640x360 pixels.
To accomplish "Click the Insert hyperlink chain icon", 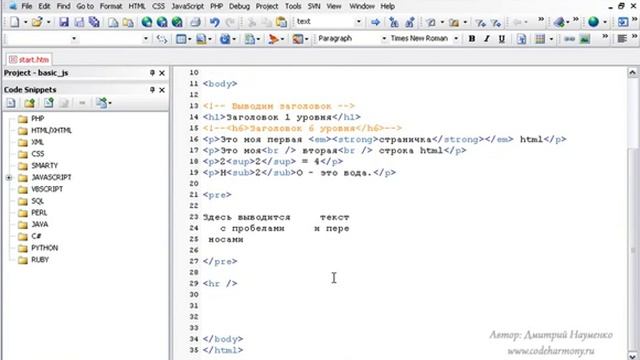I will pos(569,39).
